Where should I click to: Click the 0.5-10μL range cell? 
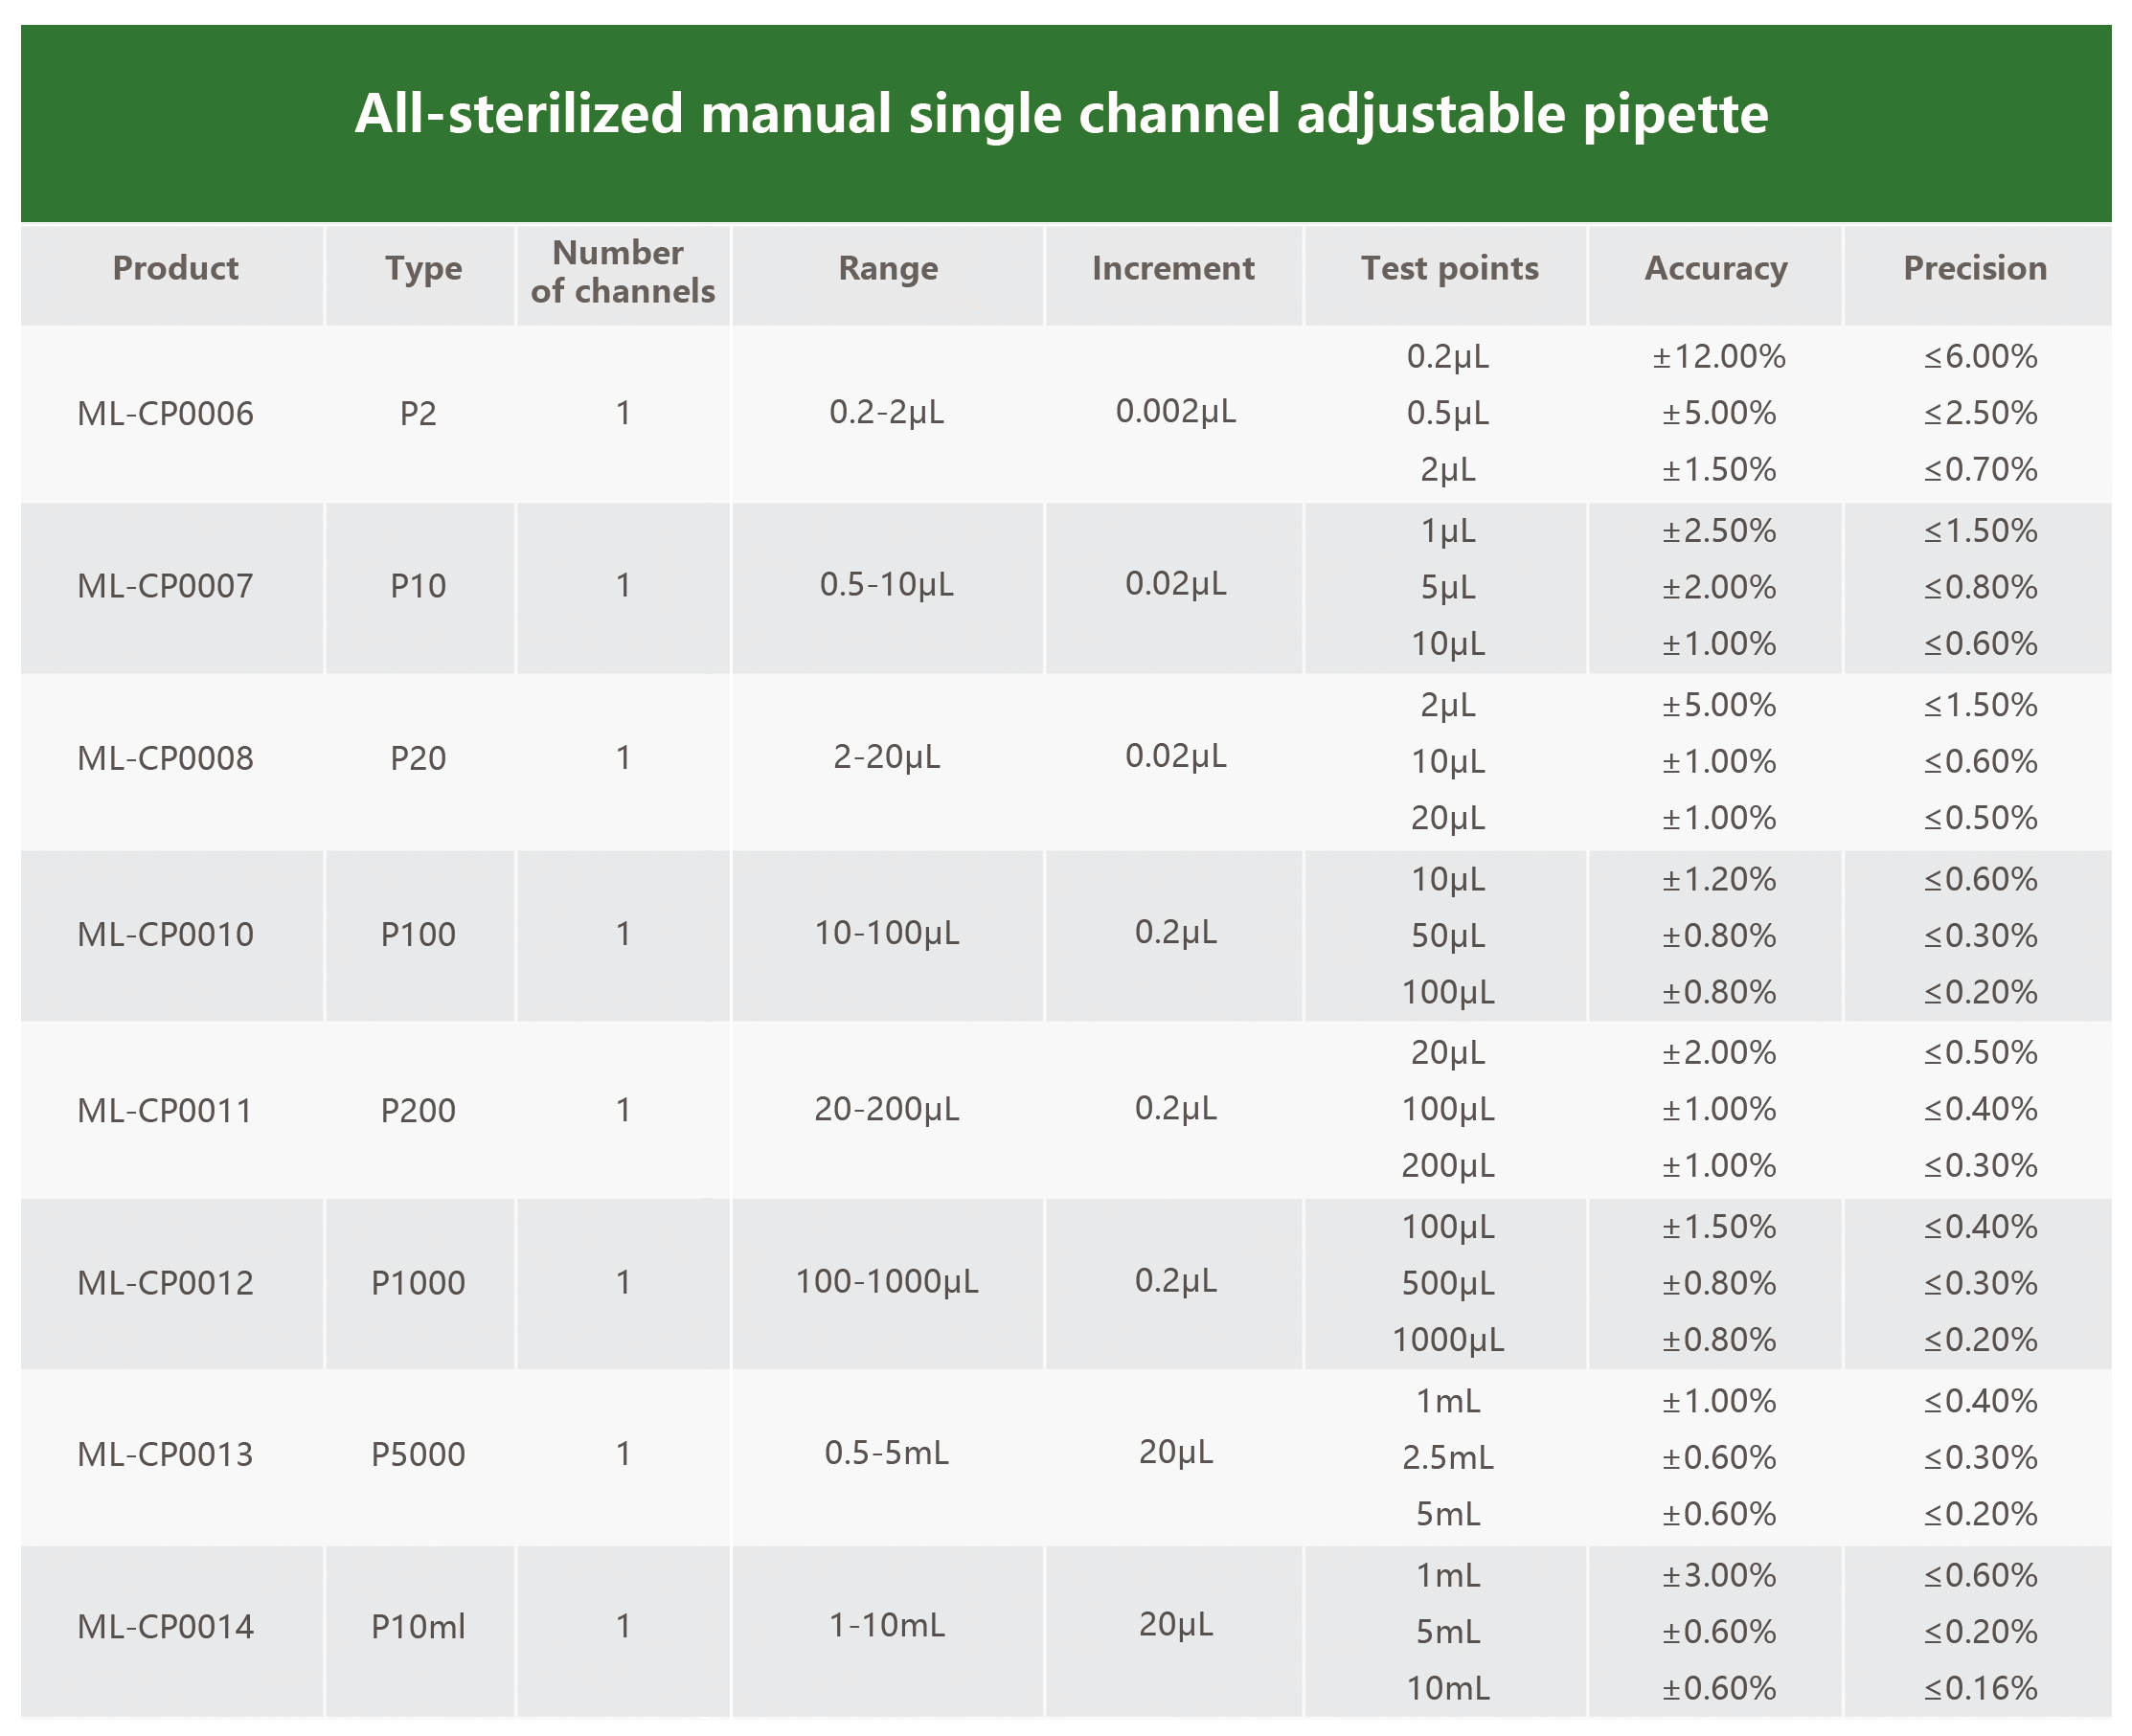[887, 585]
